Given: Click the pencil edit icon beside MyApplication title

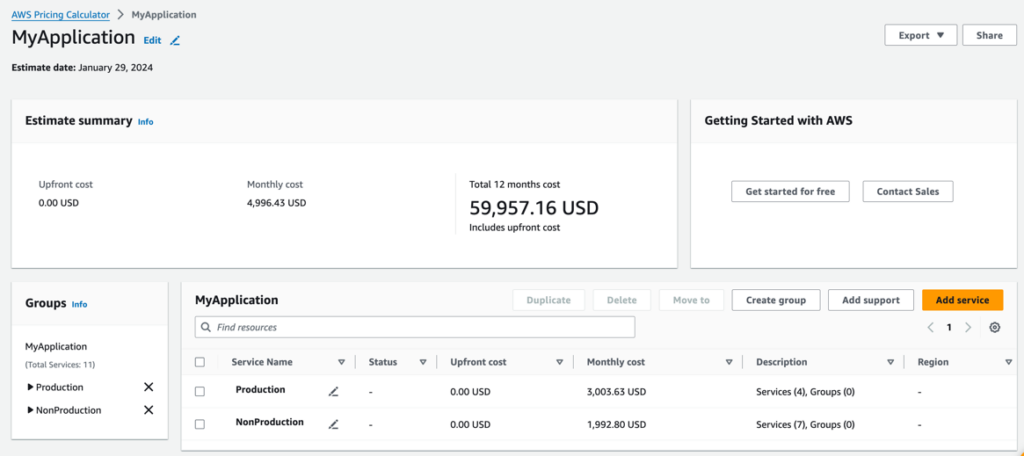Looking at the screenshot, I should pos(176,41).
